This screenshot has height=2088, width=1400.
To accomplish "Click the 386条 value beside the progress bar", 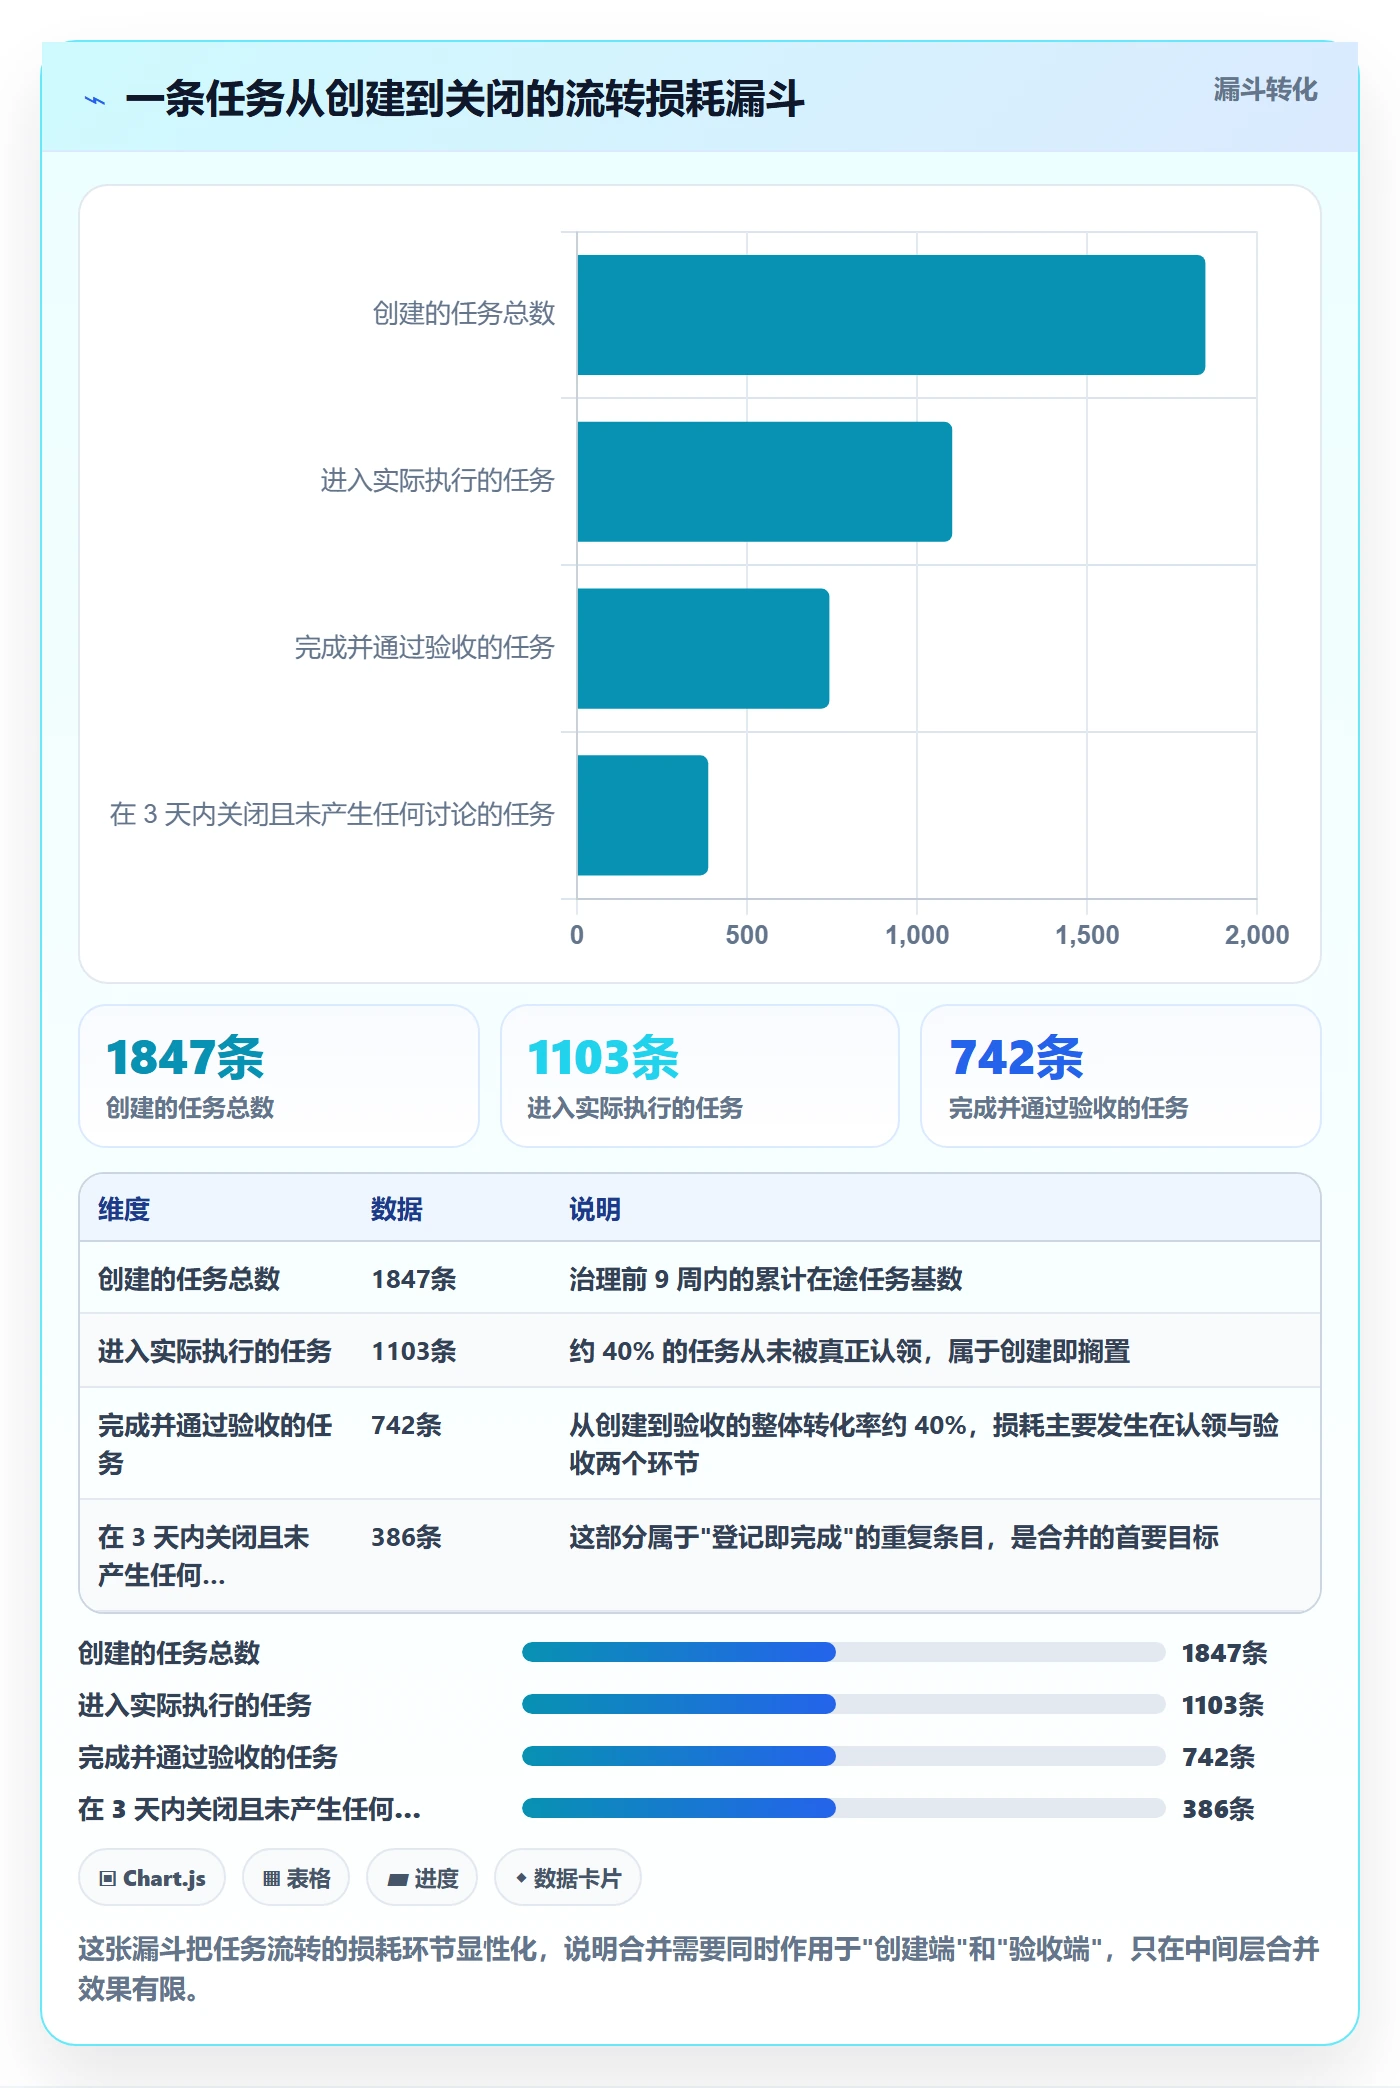I will click(1218, 1809).
